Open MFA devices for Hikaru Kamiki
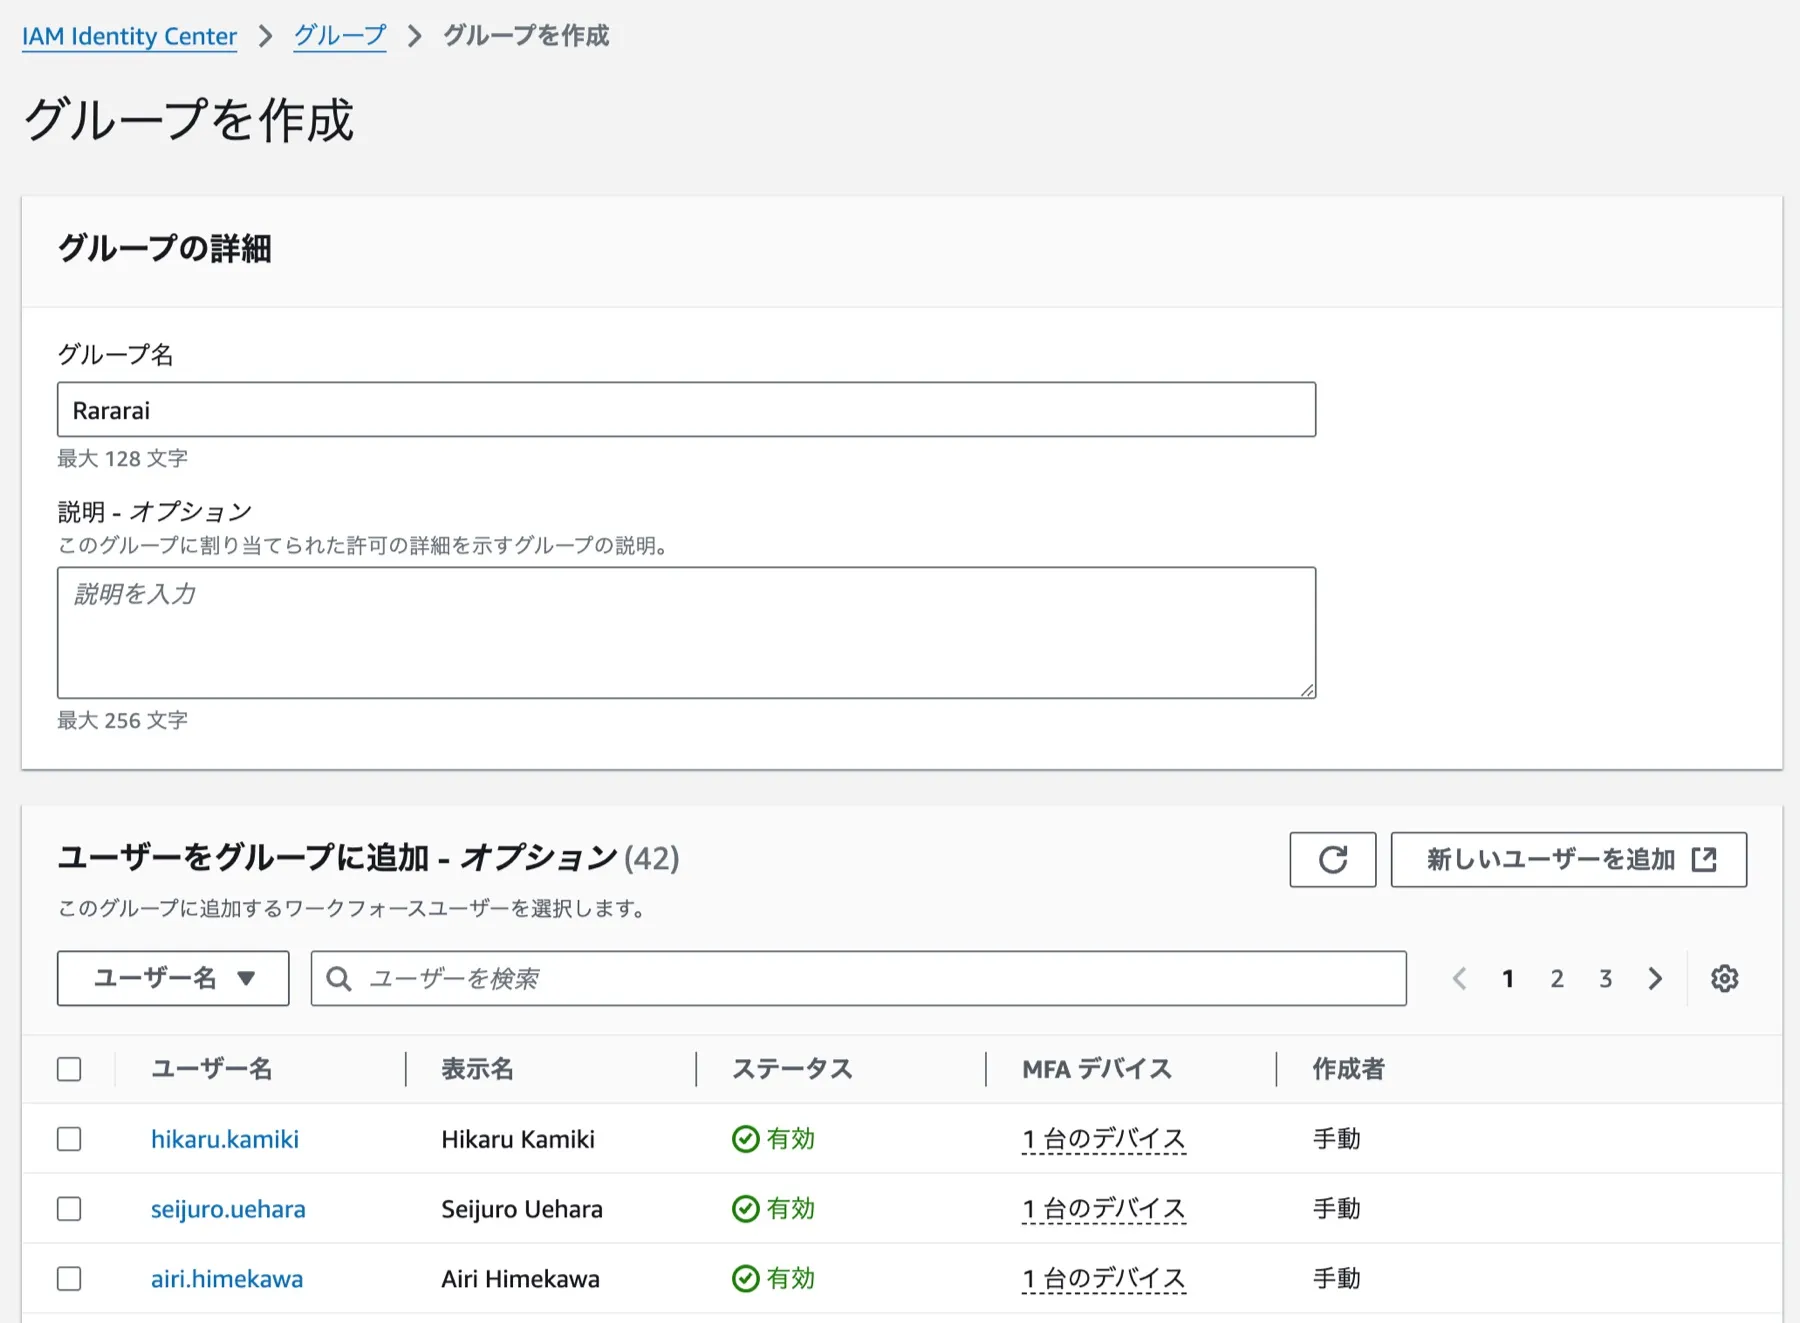This screenshot has height=1323, width=1800. tap(1103, 1139)
